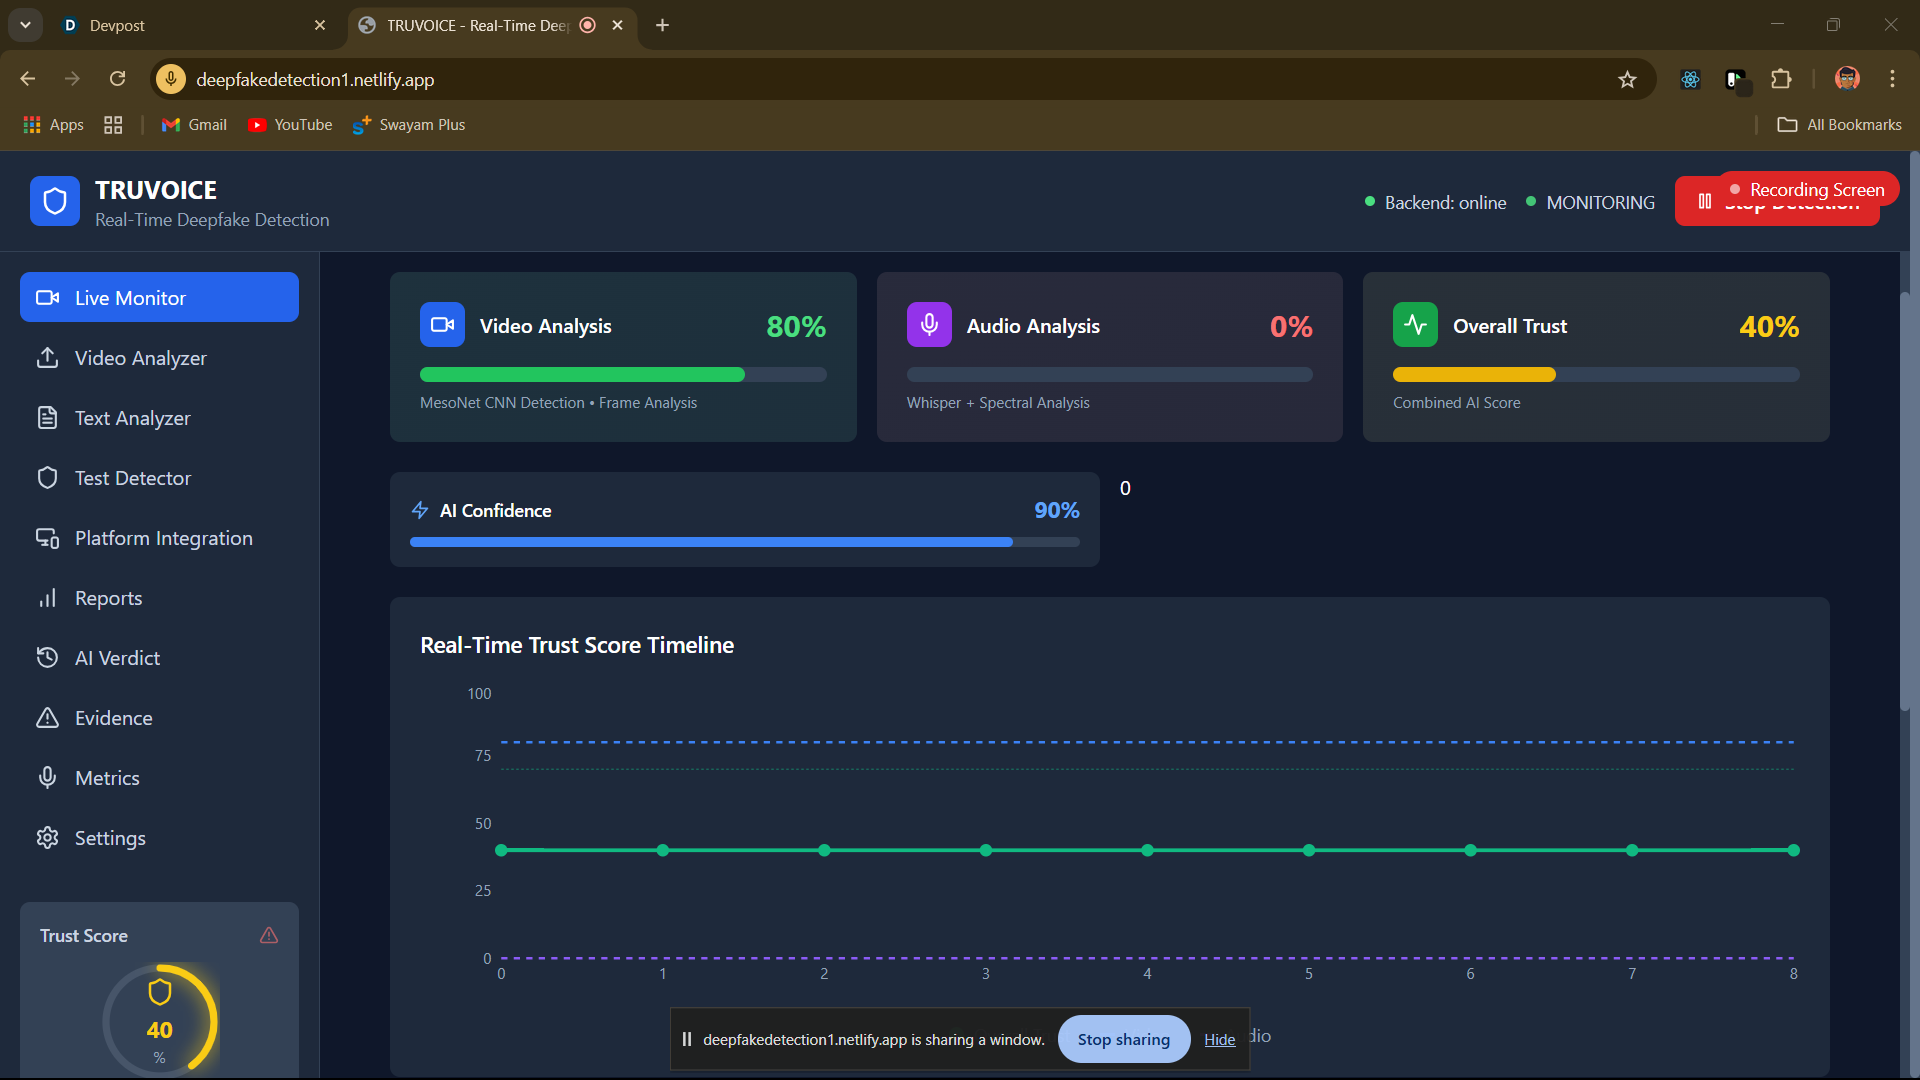Click the TRUVOICE shield logo icon
This screenshot has width=1920, height=1080.
(x=55, y=202)
